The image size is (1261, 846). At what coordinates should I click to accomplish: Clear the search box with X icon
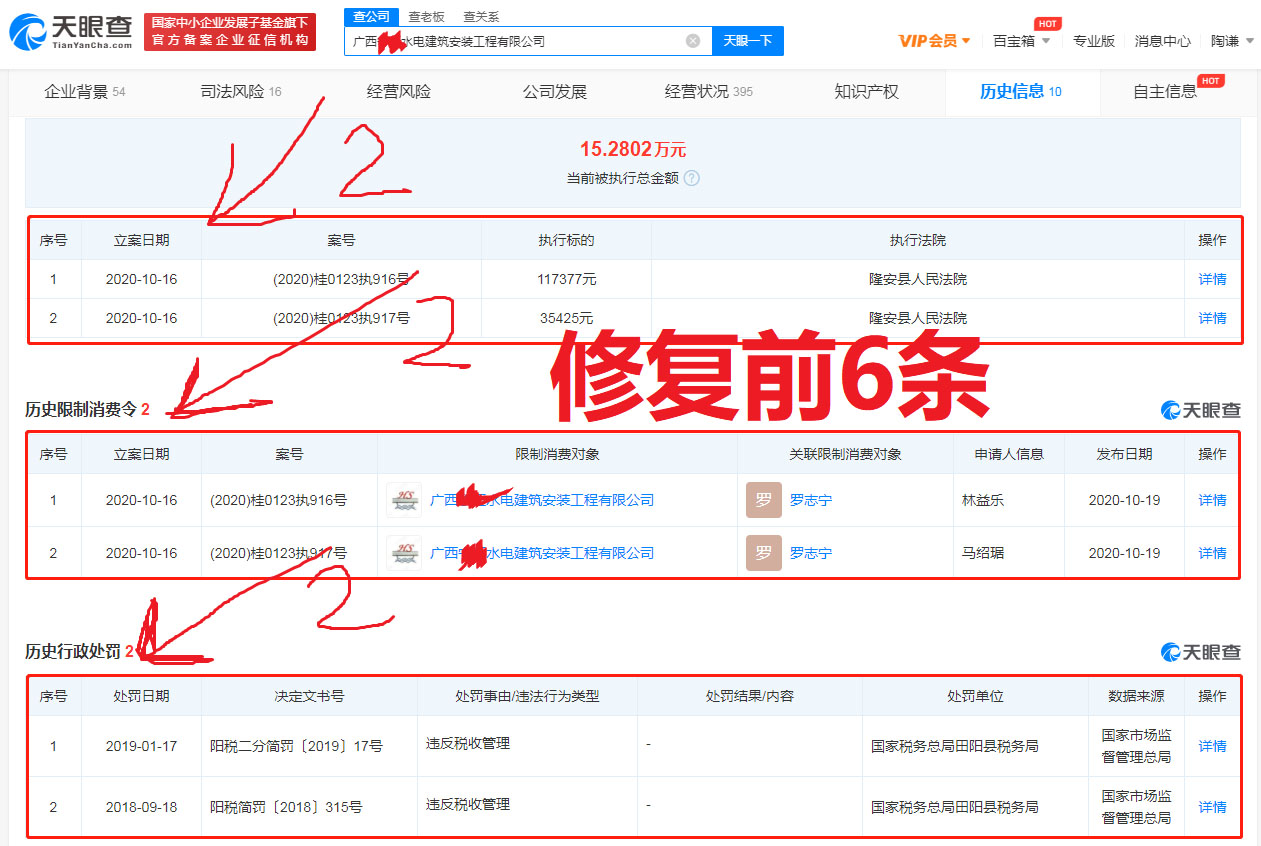coord(693,41)
